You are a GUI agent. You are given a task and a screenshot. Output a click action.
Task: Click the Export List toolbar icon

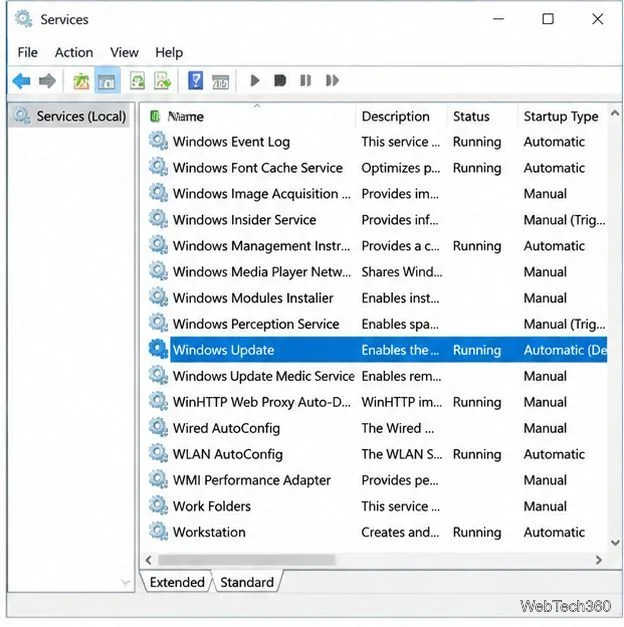(163, 81)
